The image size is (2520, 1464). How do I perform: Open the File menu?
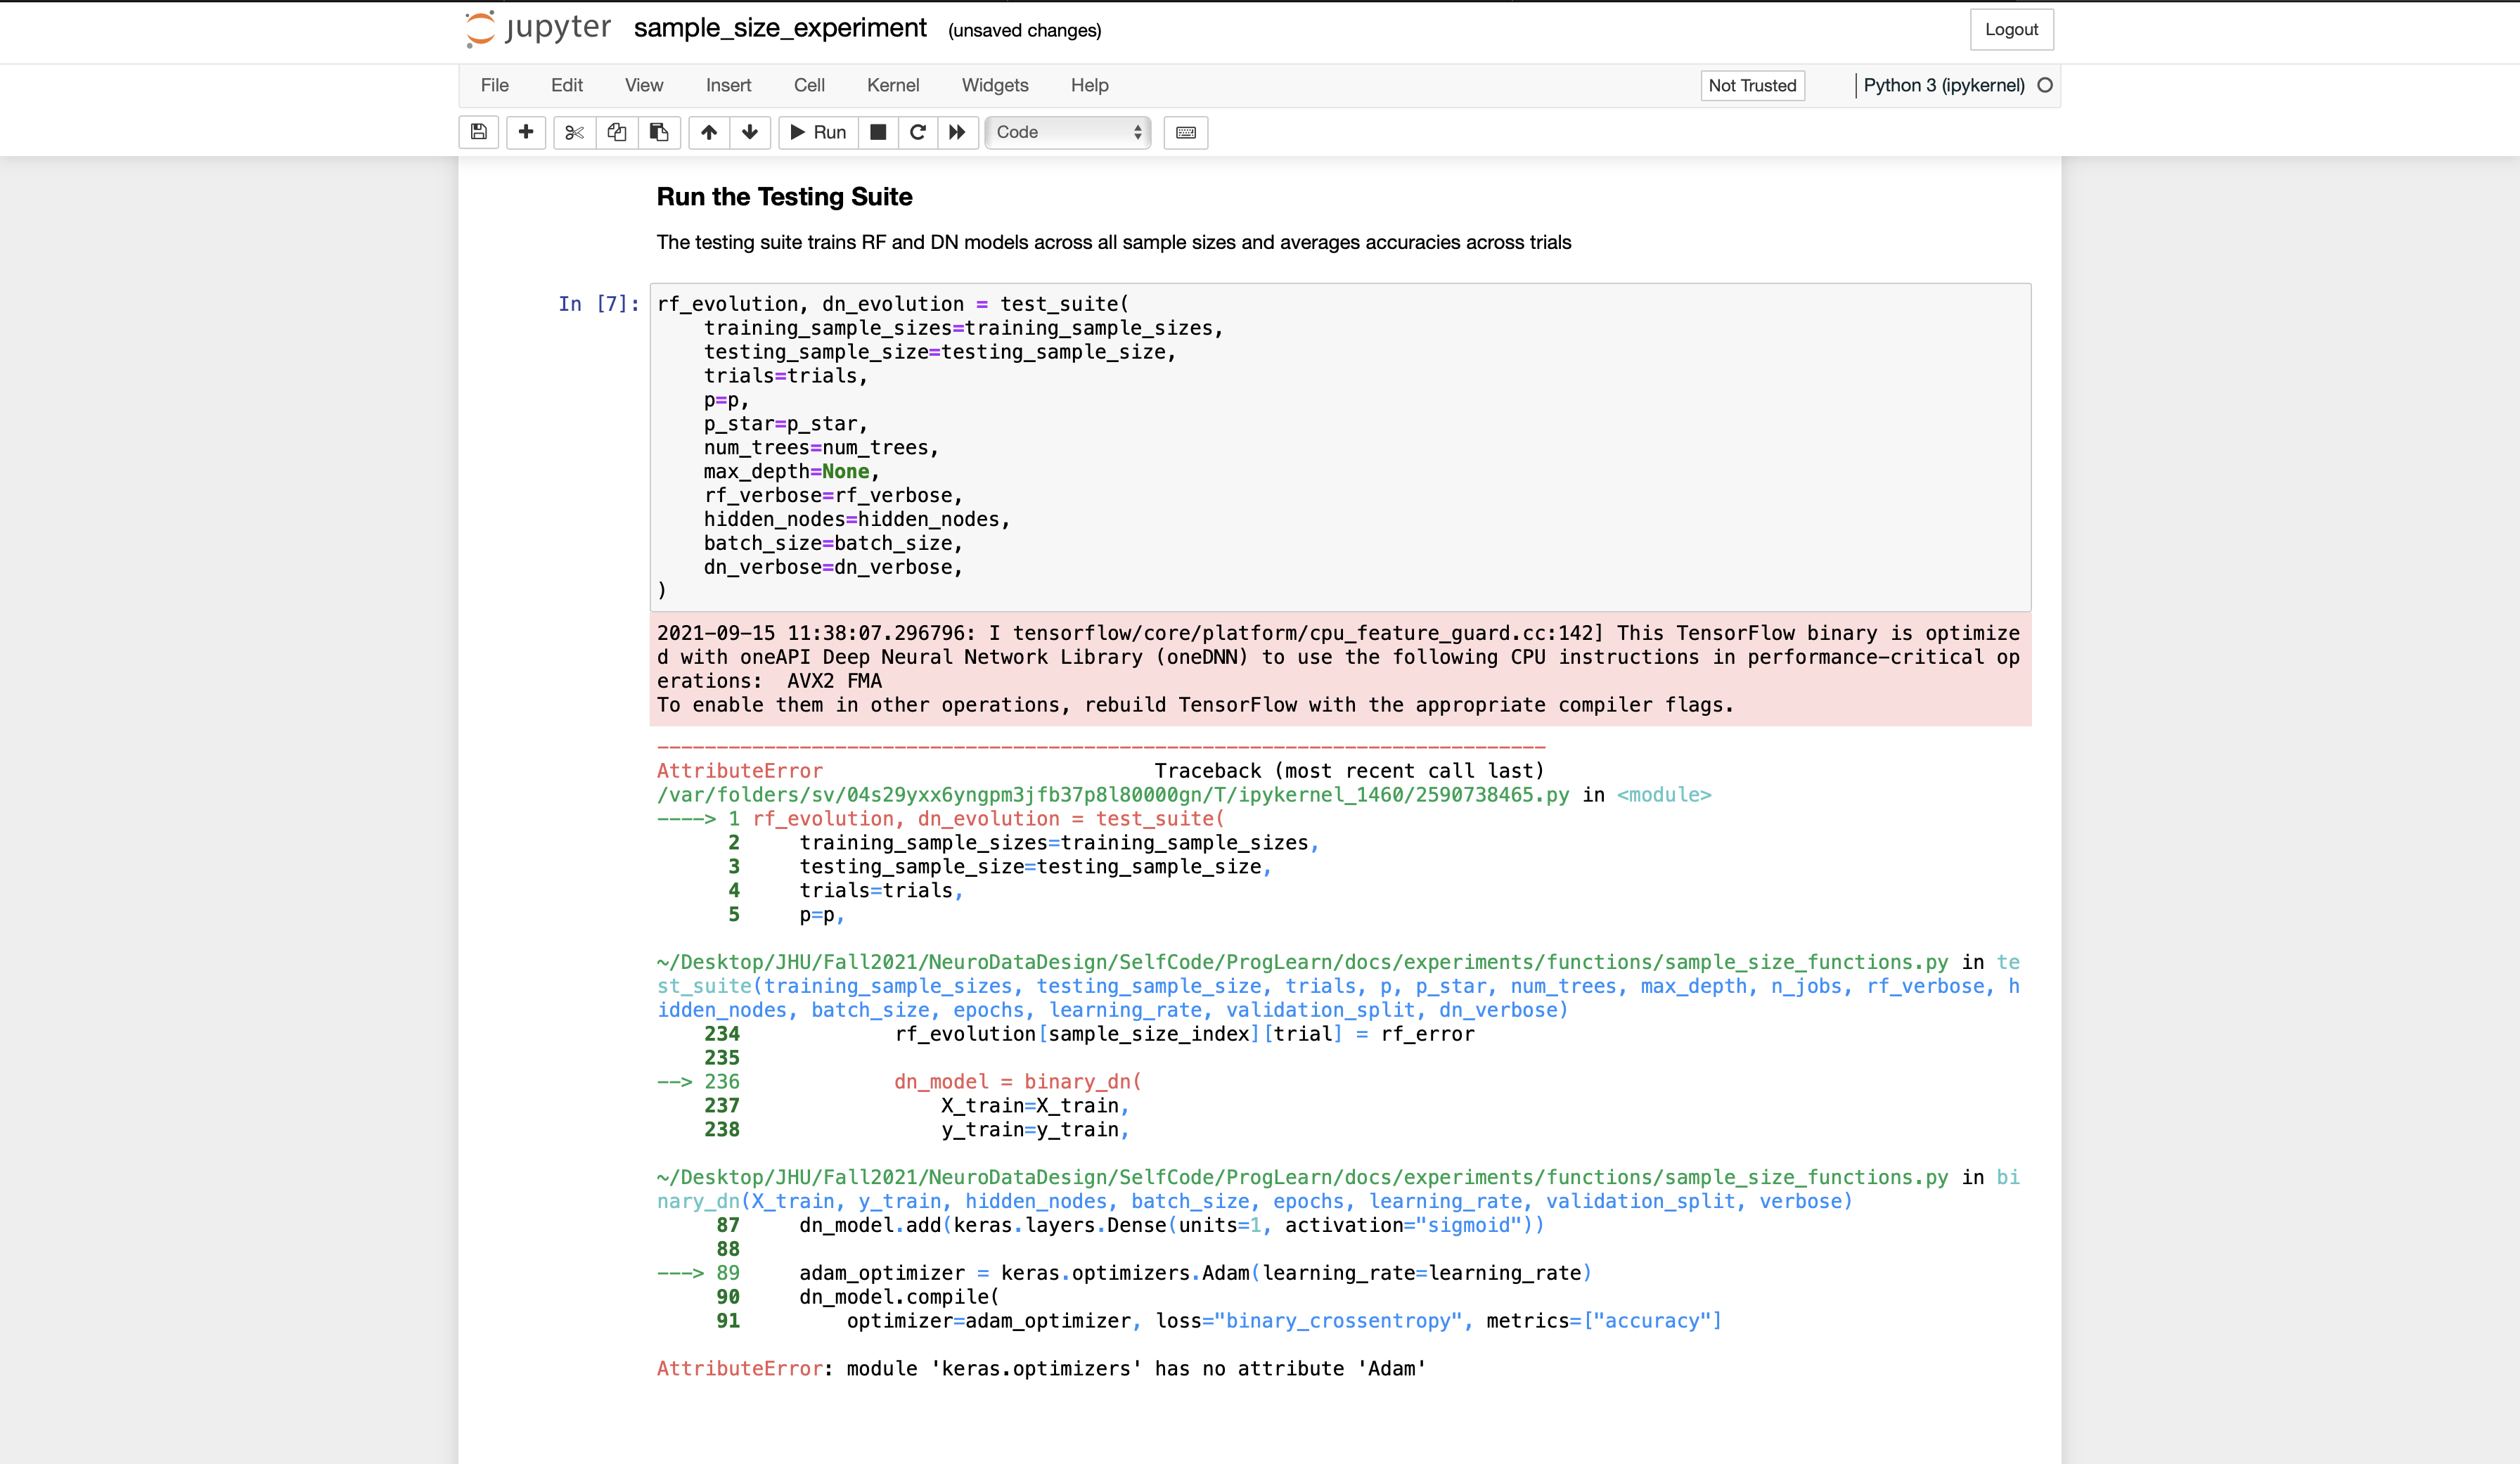pyautogui.click(x=494, y=85)
